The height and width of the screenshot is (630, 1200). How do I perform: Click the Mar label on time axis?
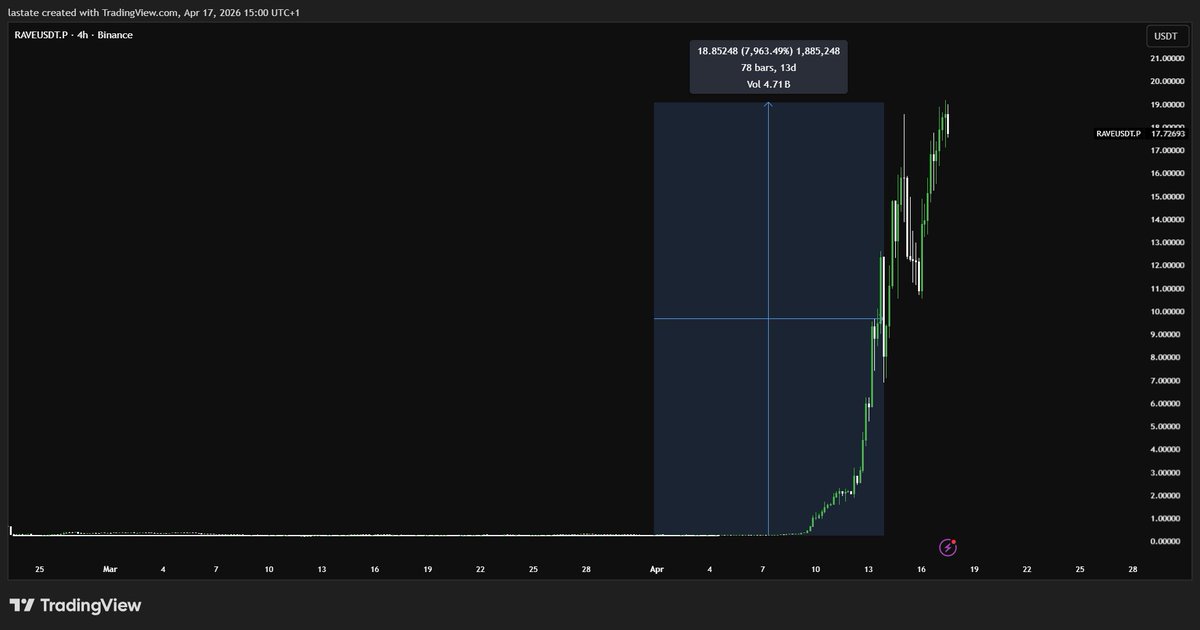point(110,569)
